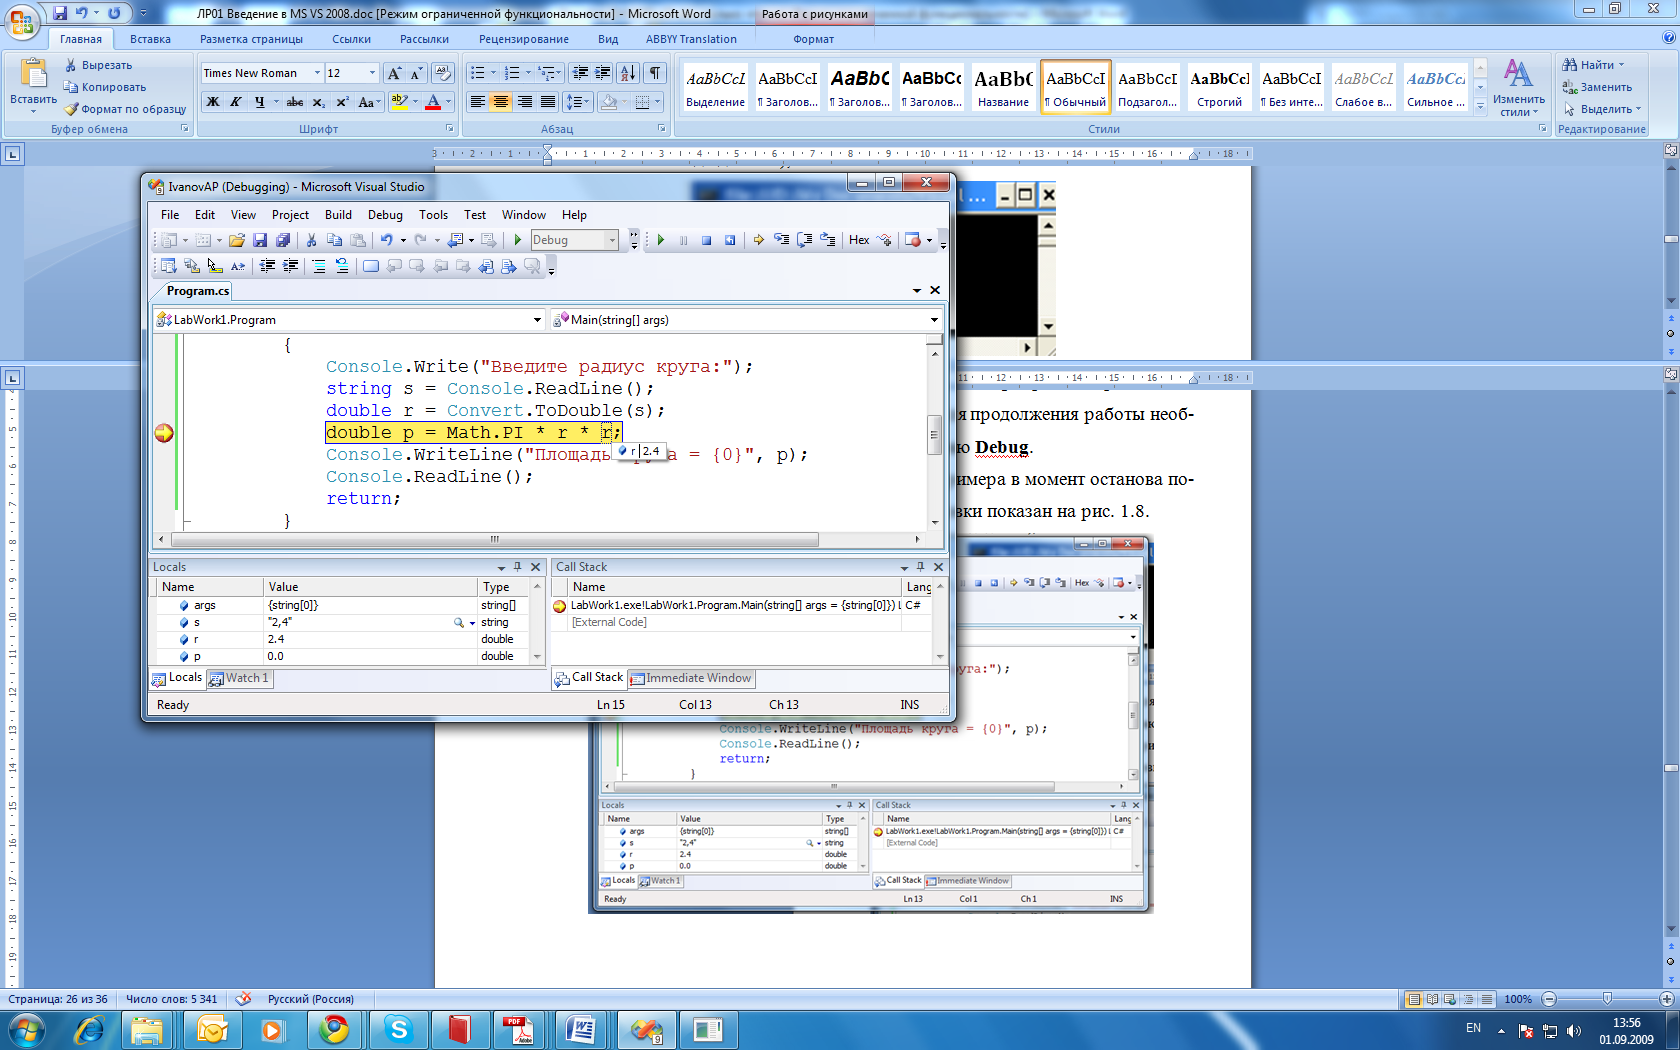Click the 100% zoom level button in Word
The image size is (1680, 1050).
pyautogui.click(x=1517, y=999)
